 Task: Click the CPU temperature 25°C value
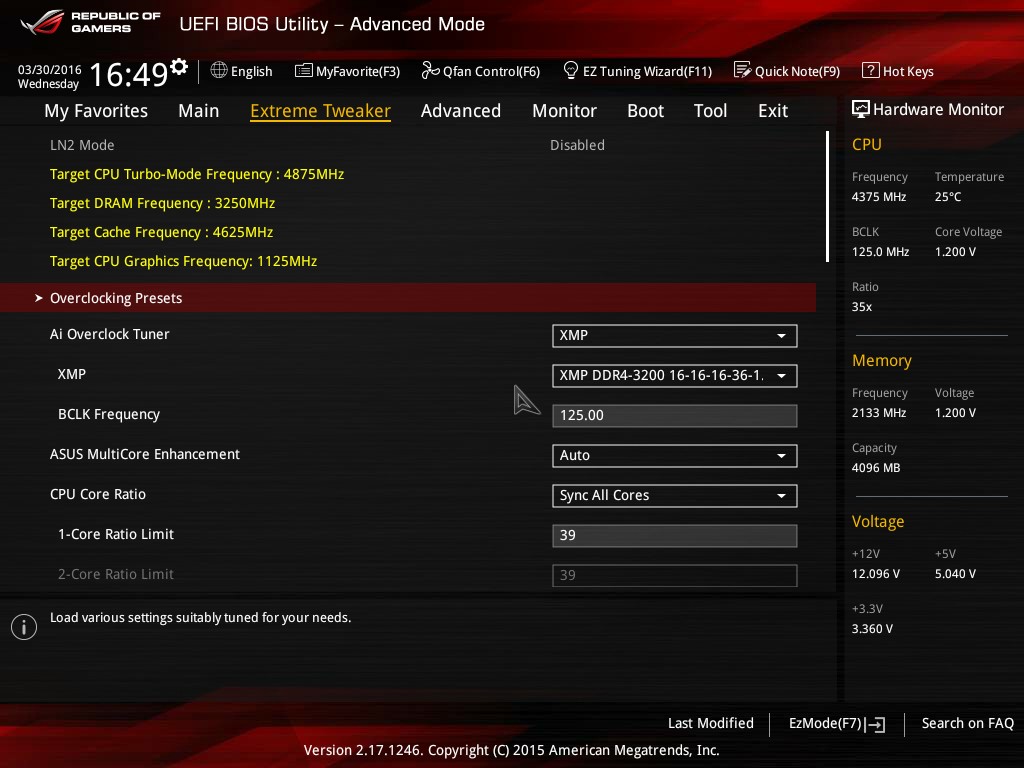[x=948, y=197]
